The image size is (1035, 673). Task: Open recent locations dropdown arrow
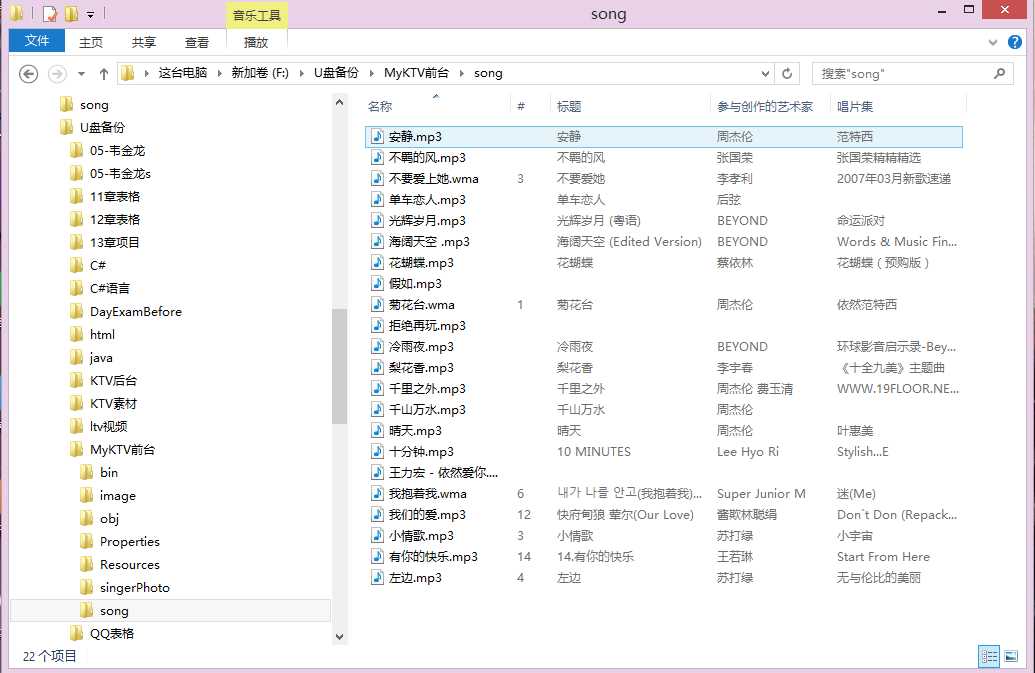click(x=81, y=74)
